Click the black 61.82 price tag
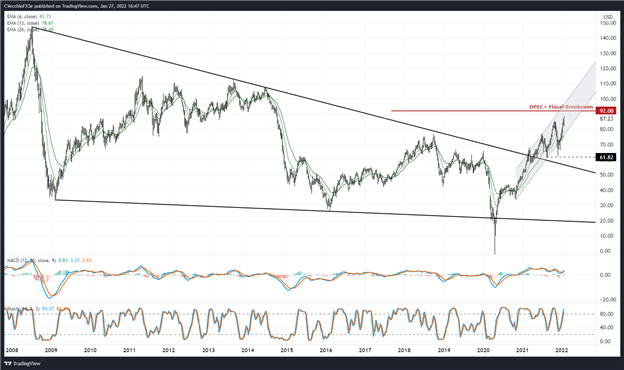Image resolution: width=624 pixels, height=370 pixels. 606,158
